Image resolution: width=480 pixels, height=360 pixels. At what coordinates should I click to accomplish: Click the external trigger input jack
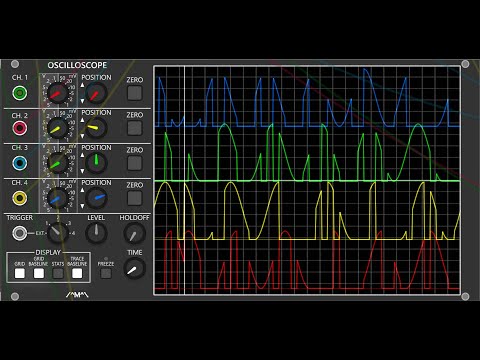(x=20, y=233)
